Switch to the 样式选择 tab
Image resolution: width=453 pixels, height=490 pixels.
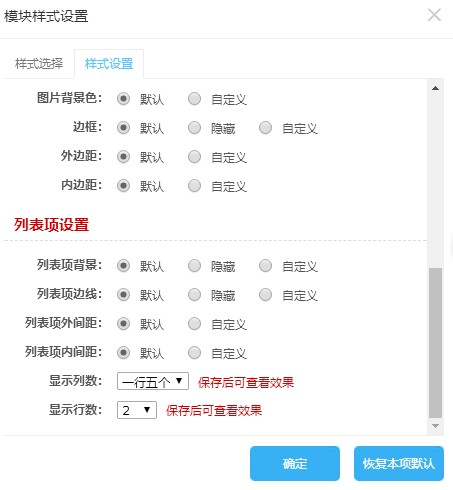click(x=39, y=64)
